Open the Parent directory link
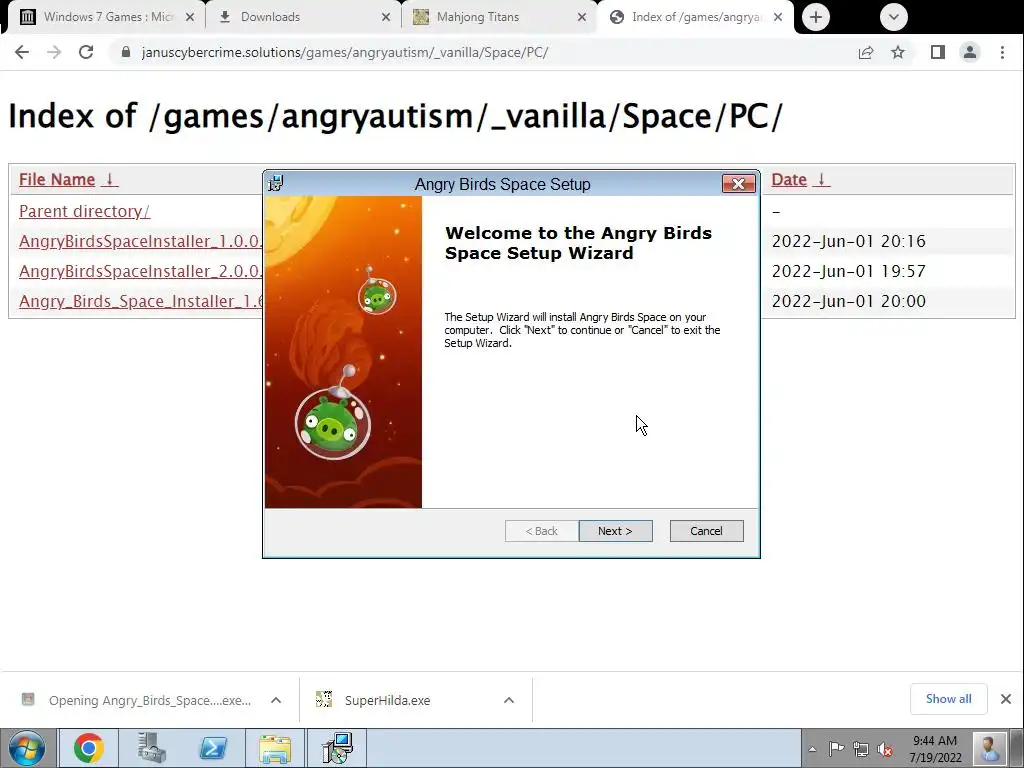The image size is (1024, 768). pos(84,211)
